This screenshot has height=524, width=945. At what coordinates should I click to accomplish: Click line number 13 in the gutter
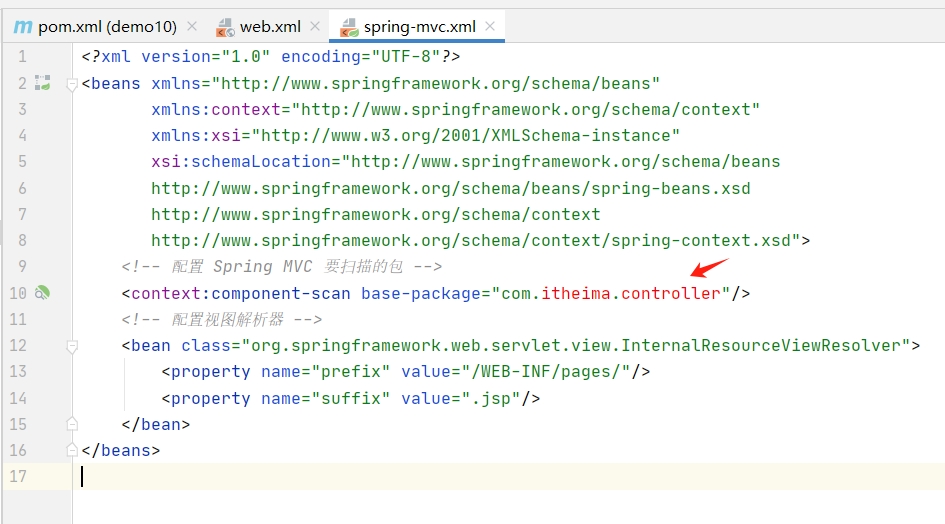(x=18, y=372)
